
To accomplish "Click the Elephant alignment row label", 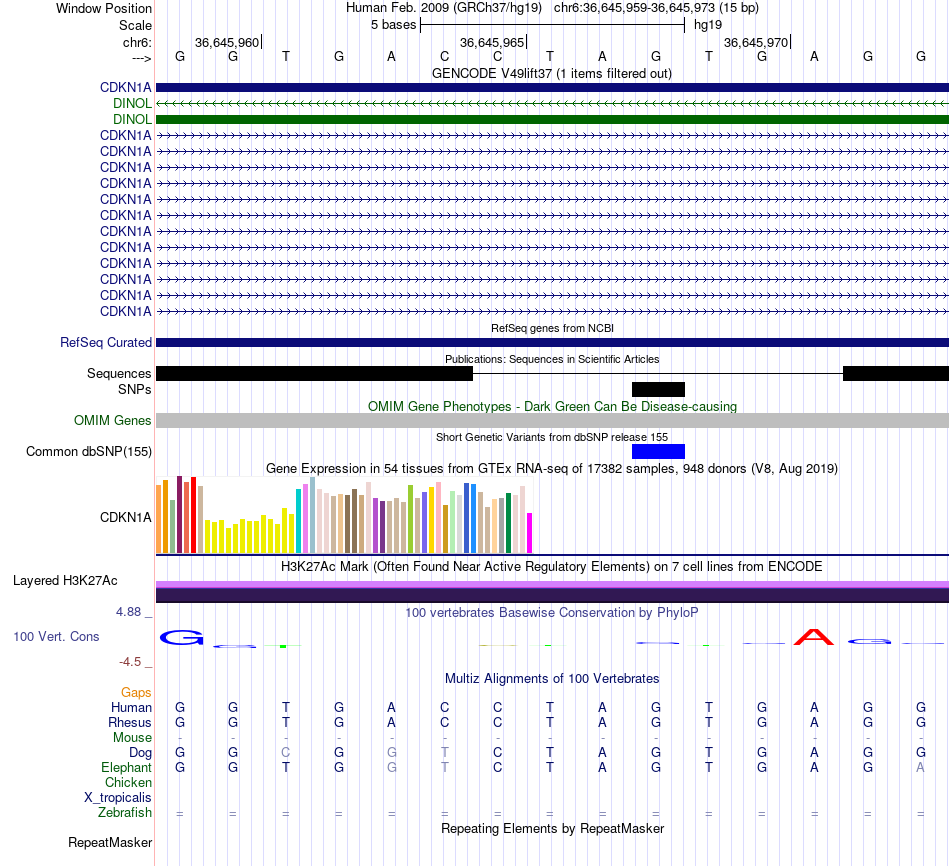I will [126, 768].
